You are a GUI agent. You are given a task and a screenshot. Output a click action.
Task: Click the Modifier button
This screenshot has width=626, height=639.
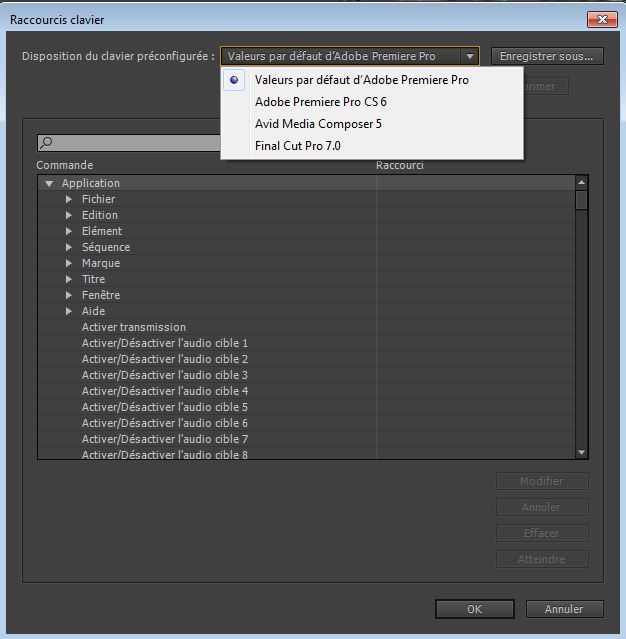[x=542, y=481]
